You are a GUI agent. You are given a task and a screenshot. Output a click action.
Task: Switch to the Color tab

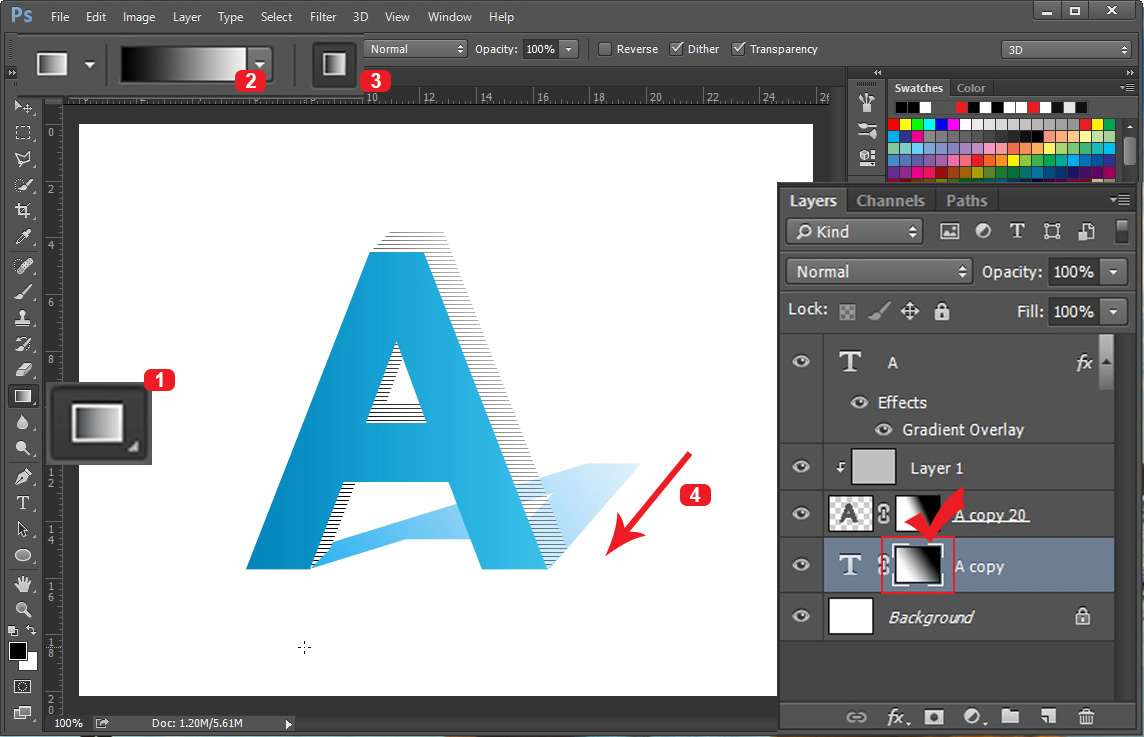pos(971,88)
